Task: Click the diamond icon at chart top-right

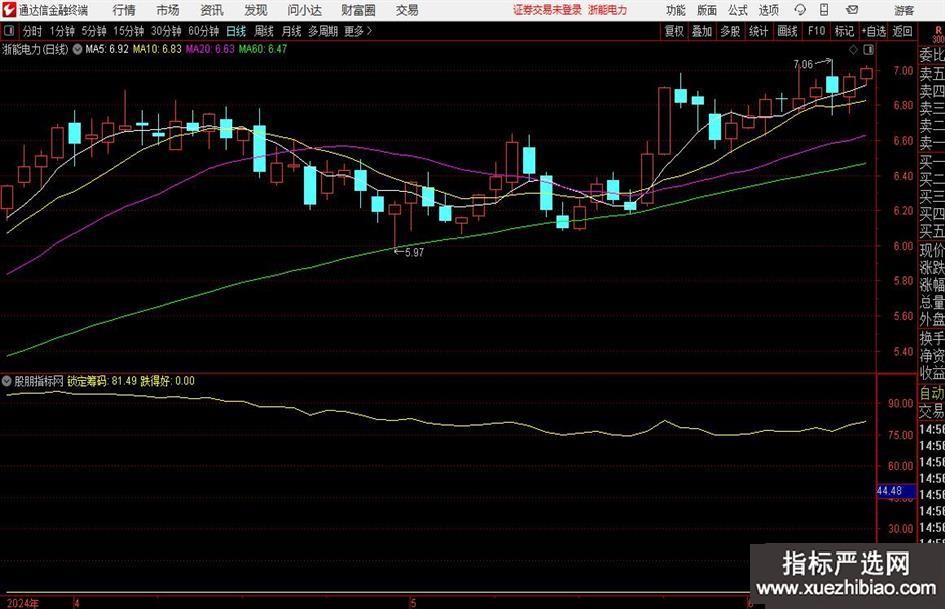Action: pyautogui.click(x=853, y=50)
